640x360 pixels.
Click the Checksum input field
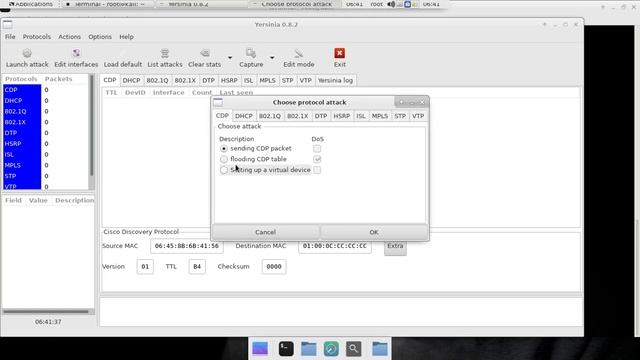(274, 267)
